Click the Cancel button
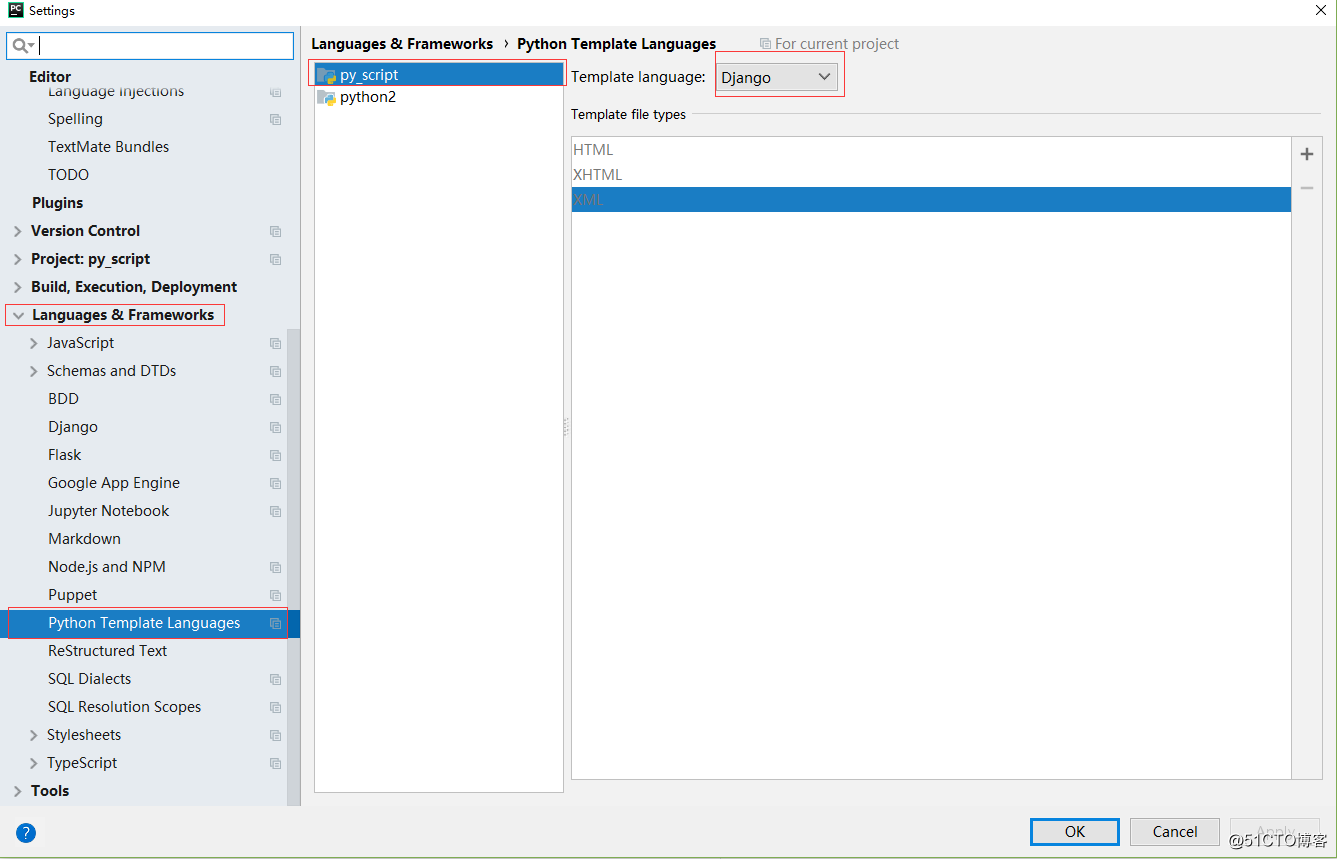Image resolution: width=1337 pixels, height=859 pixels. (1175, 831)
